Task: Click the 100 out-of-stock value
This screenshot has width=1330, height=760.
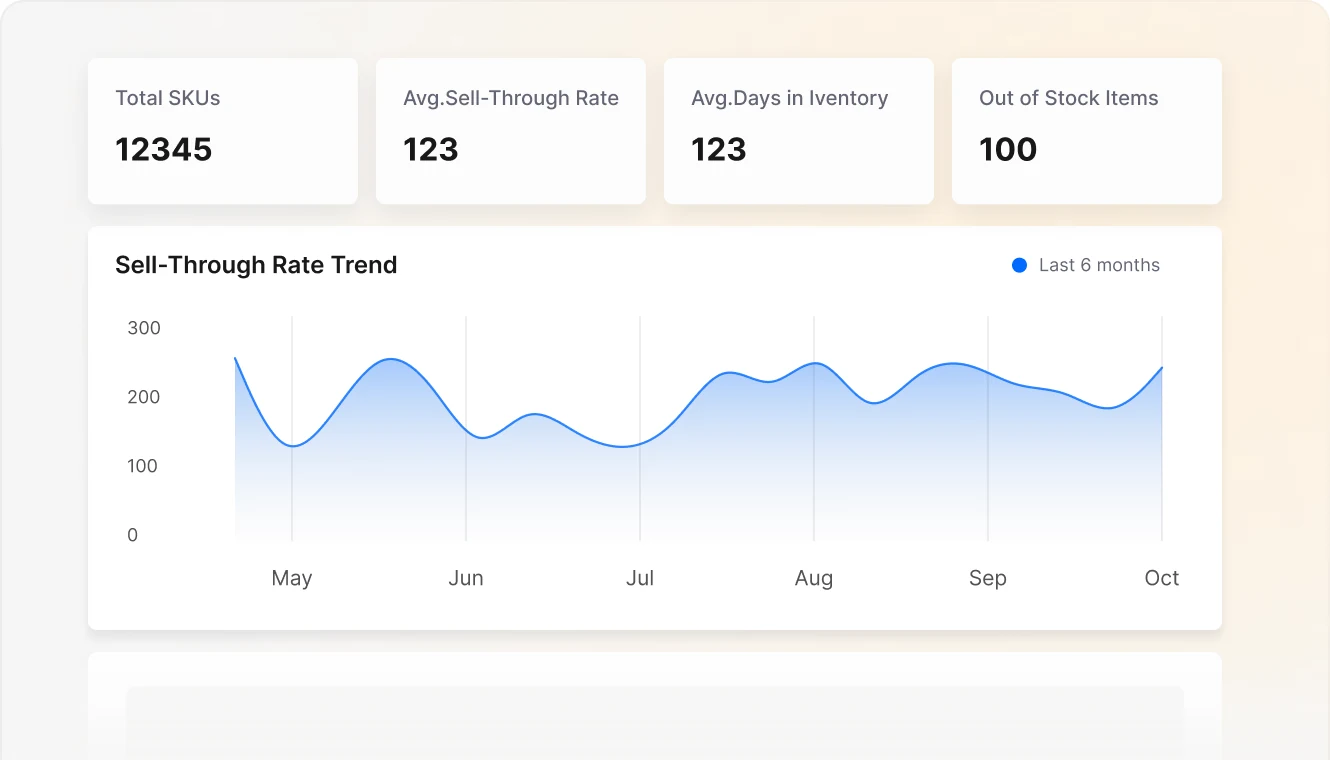Action: click(1008, 150)
